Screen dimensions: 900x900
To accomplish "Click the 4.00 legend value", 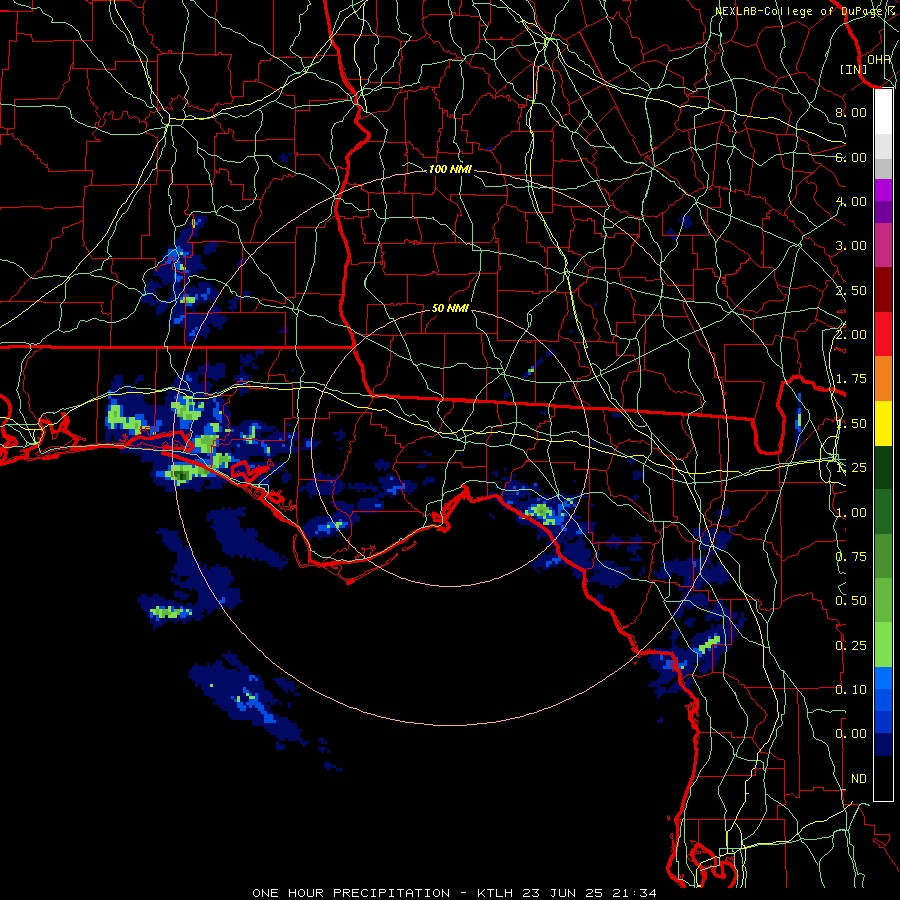I will pyautogui.click(x=851, y=201).
